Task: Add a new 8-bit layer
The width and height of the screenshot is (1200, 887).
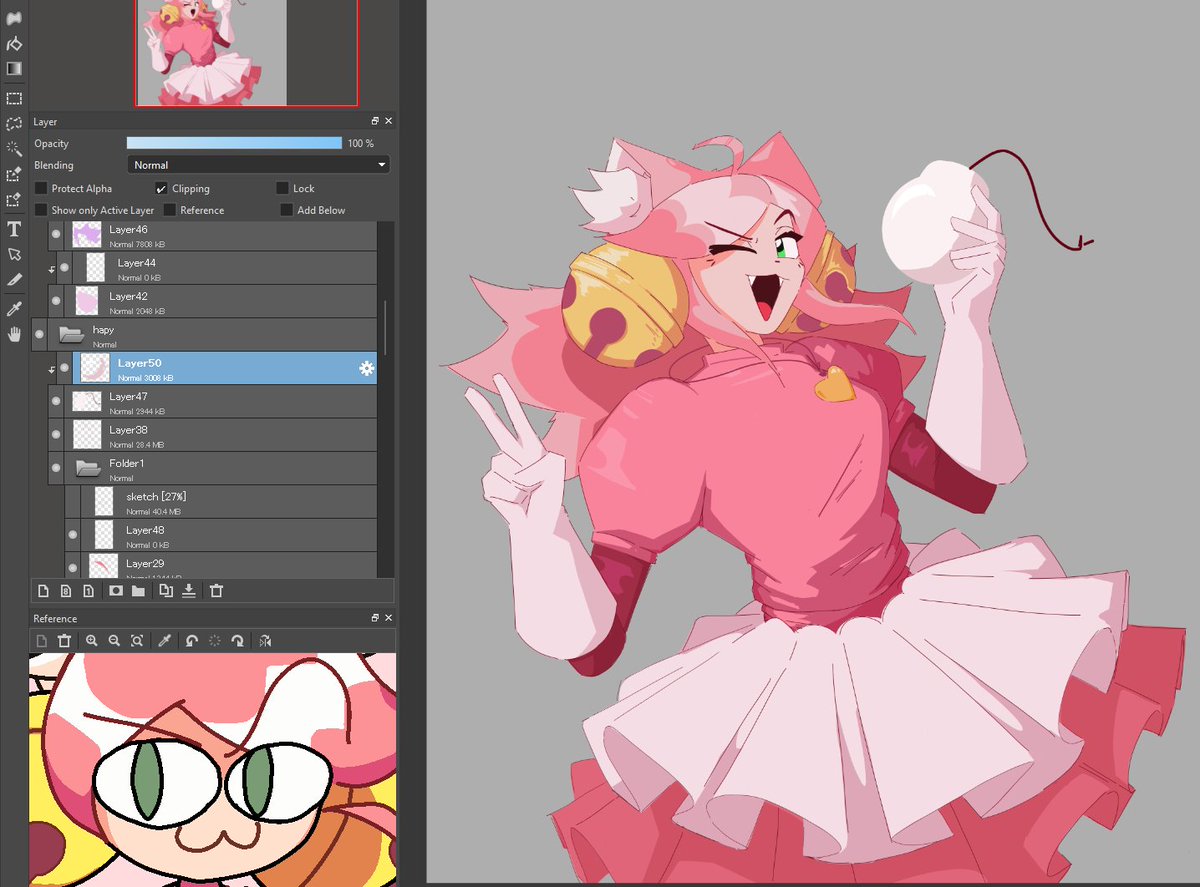Action: point(66,591)
